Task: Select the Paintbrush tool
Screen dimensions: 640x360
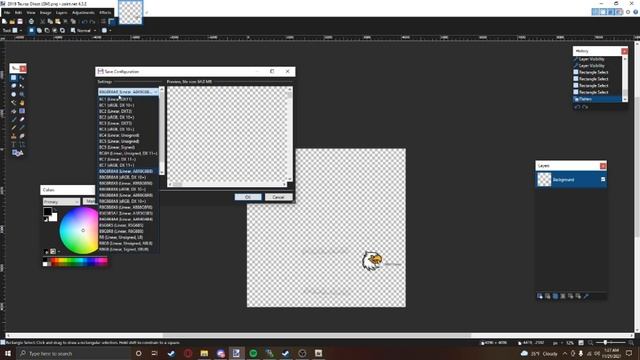Action: point(13,119)
